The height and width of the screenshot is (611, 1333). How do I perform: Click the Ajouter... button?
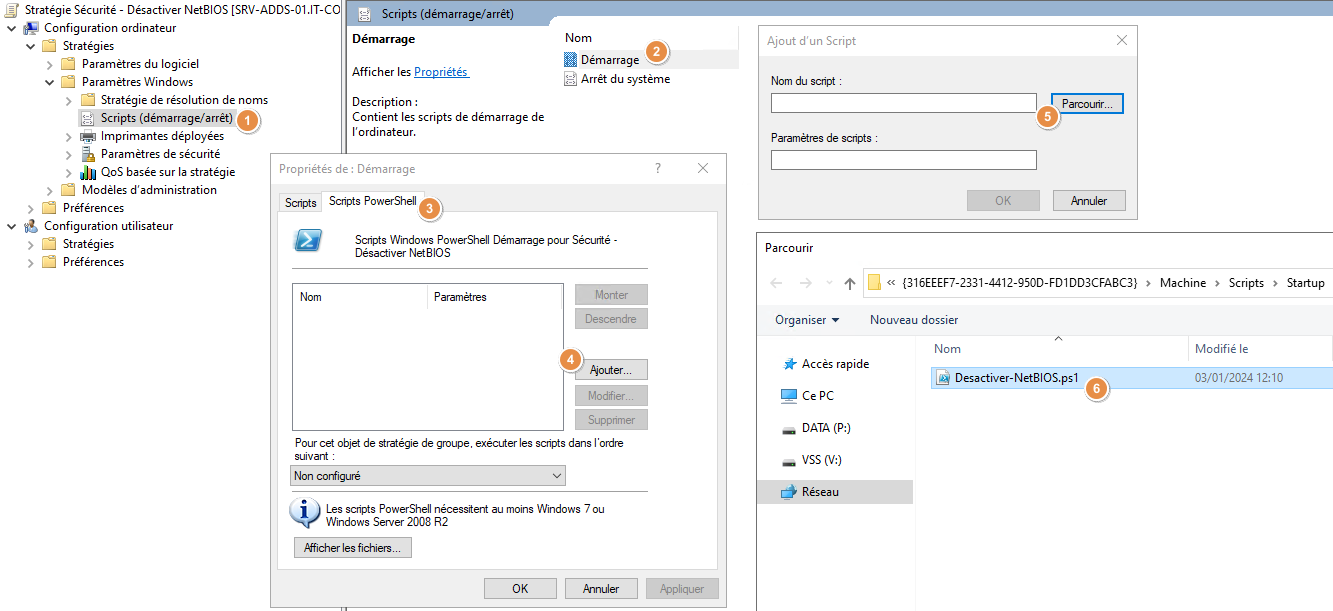coord(611,370)
